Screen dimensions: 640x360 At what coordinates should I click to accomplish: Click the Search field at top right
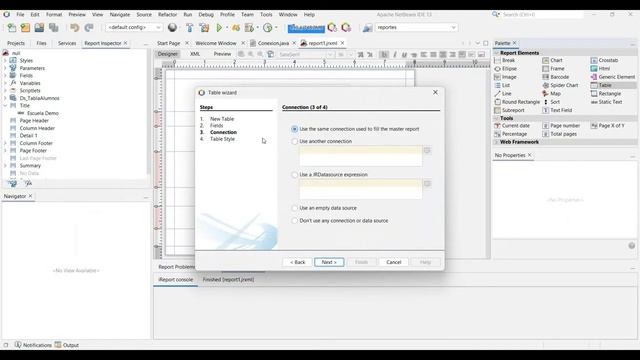(542, 14)
